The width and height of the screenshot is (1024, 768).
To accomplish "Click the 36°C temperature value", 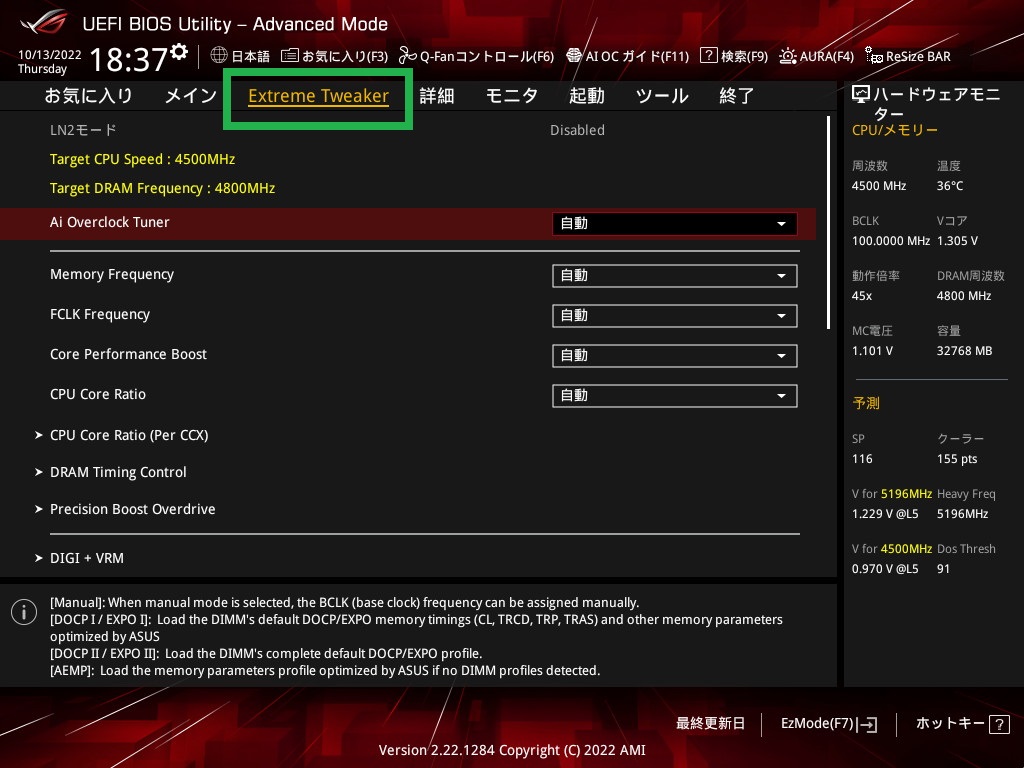I will point(950,186).
